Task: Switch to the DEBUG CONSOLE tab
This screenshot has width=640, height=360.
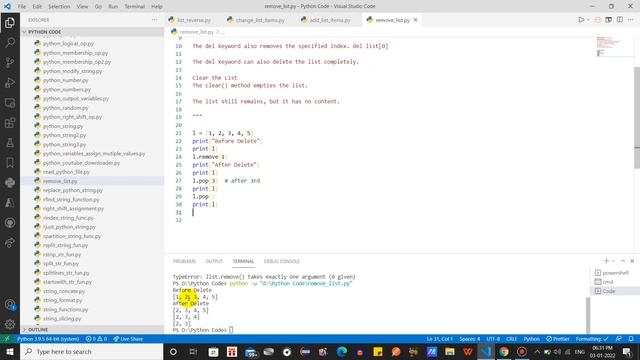Action: (282, 261)
